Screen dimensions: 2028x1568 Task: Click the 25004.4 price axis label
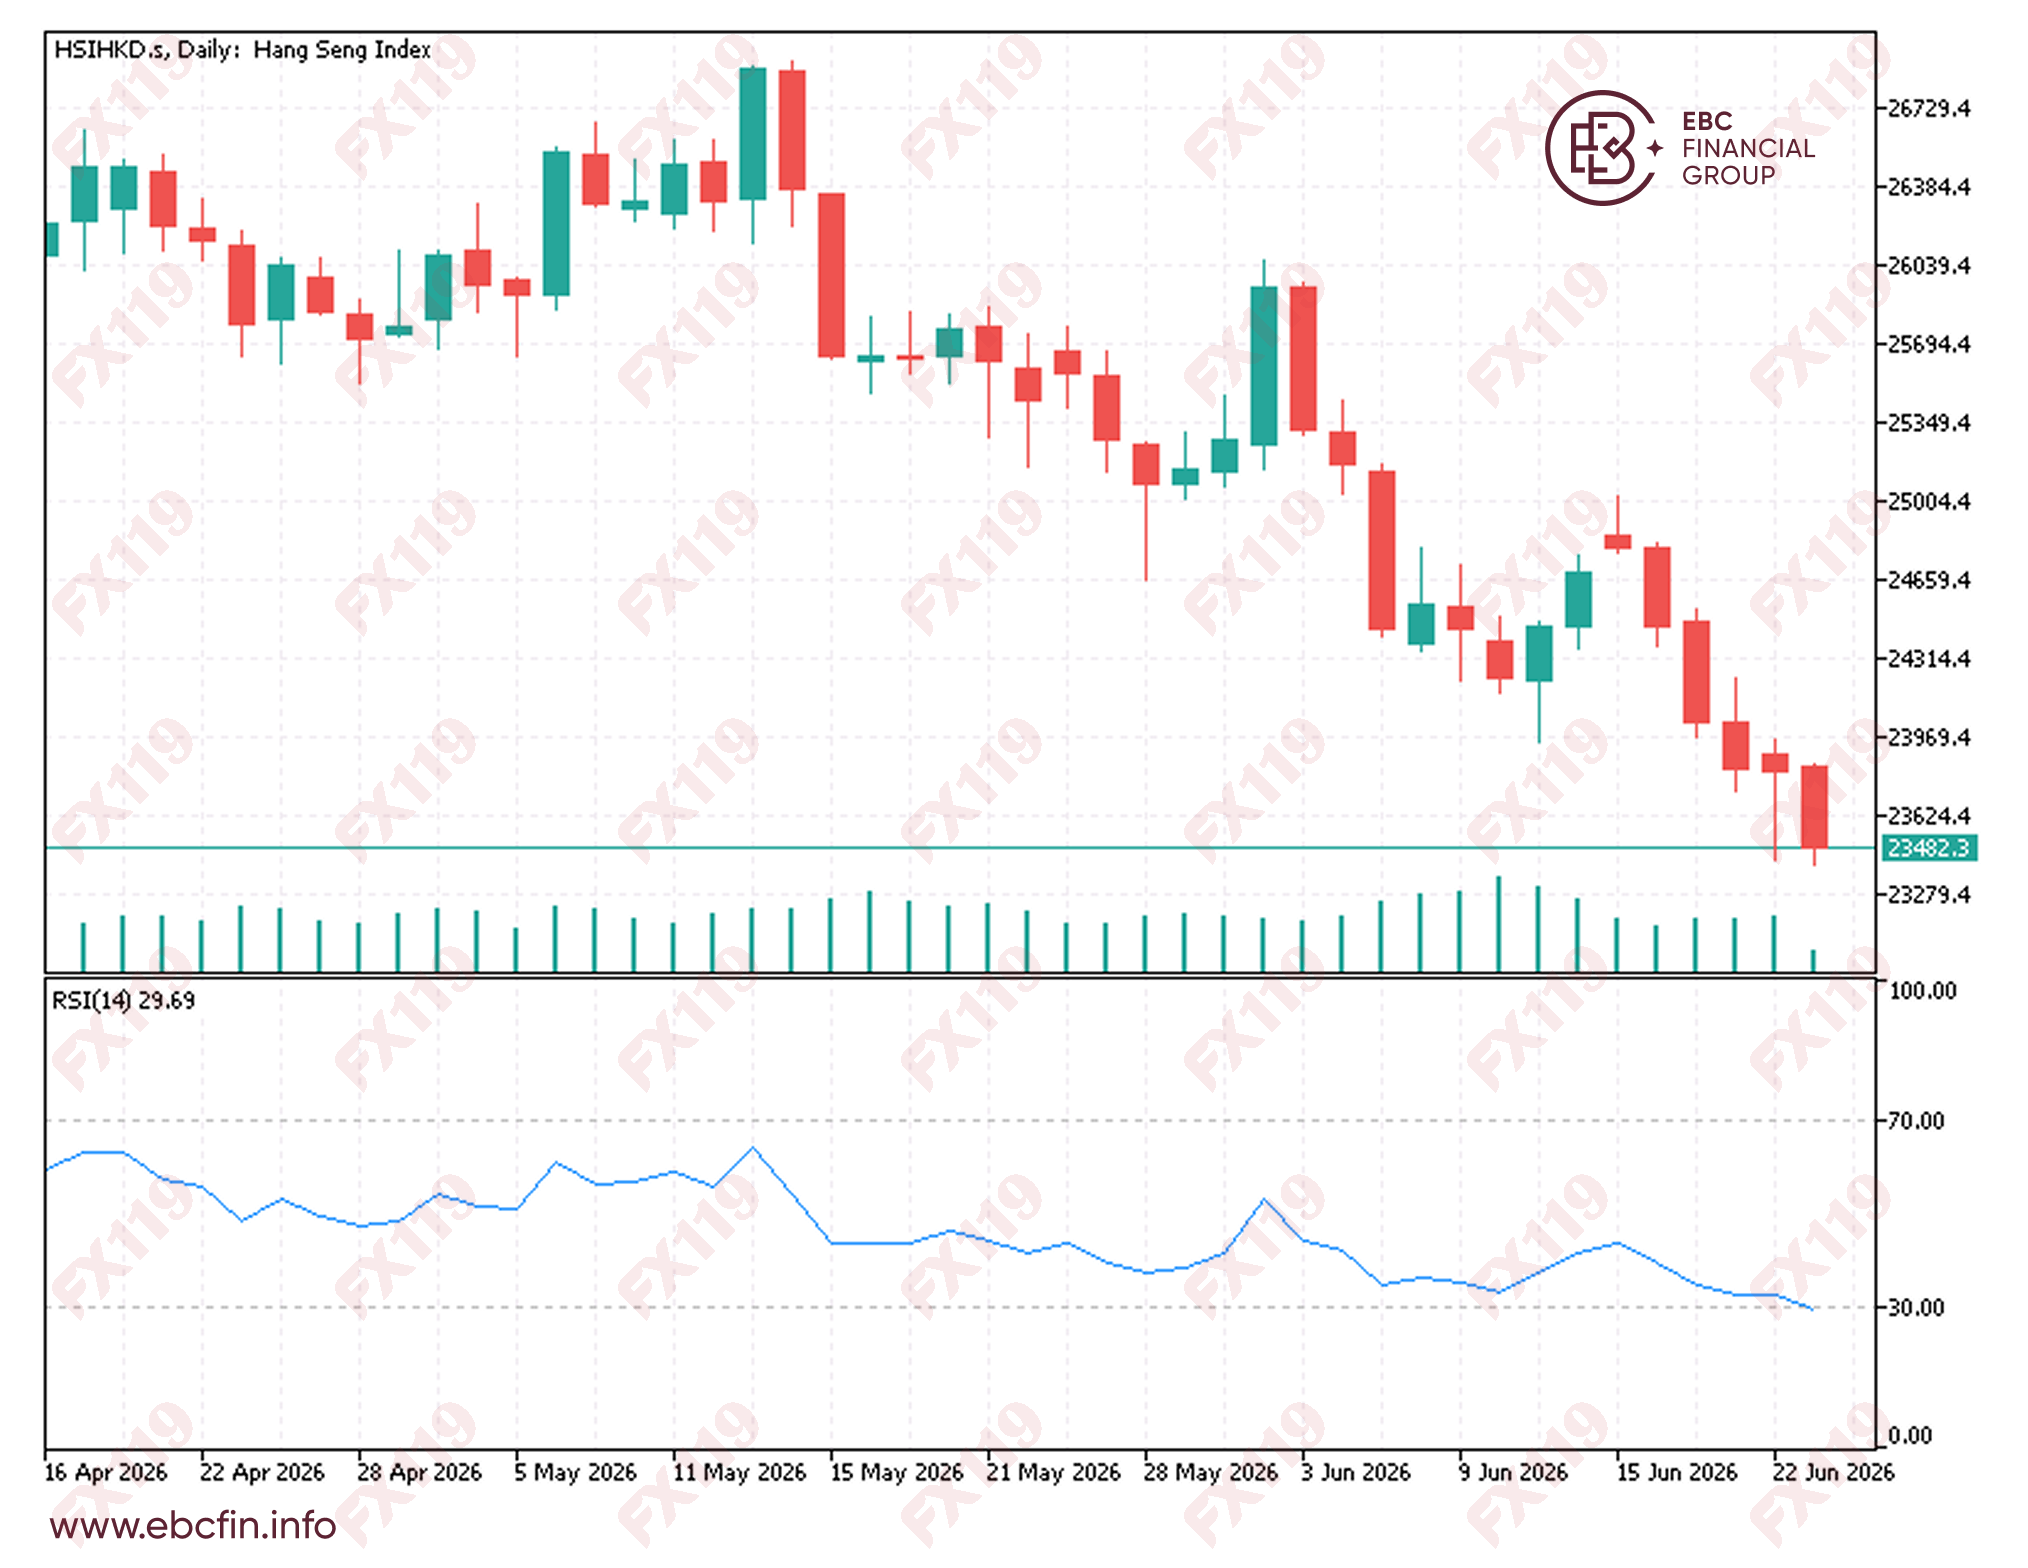coord(1928,501)
